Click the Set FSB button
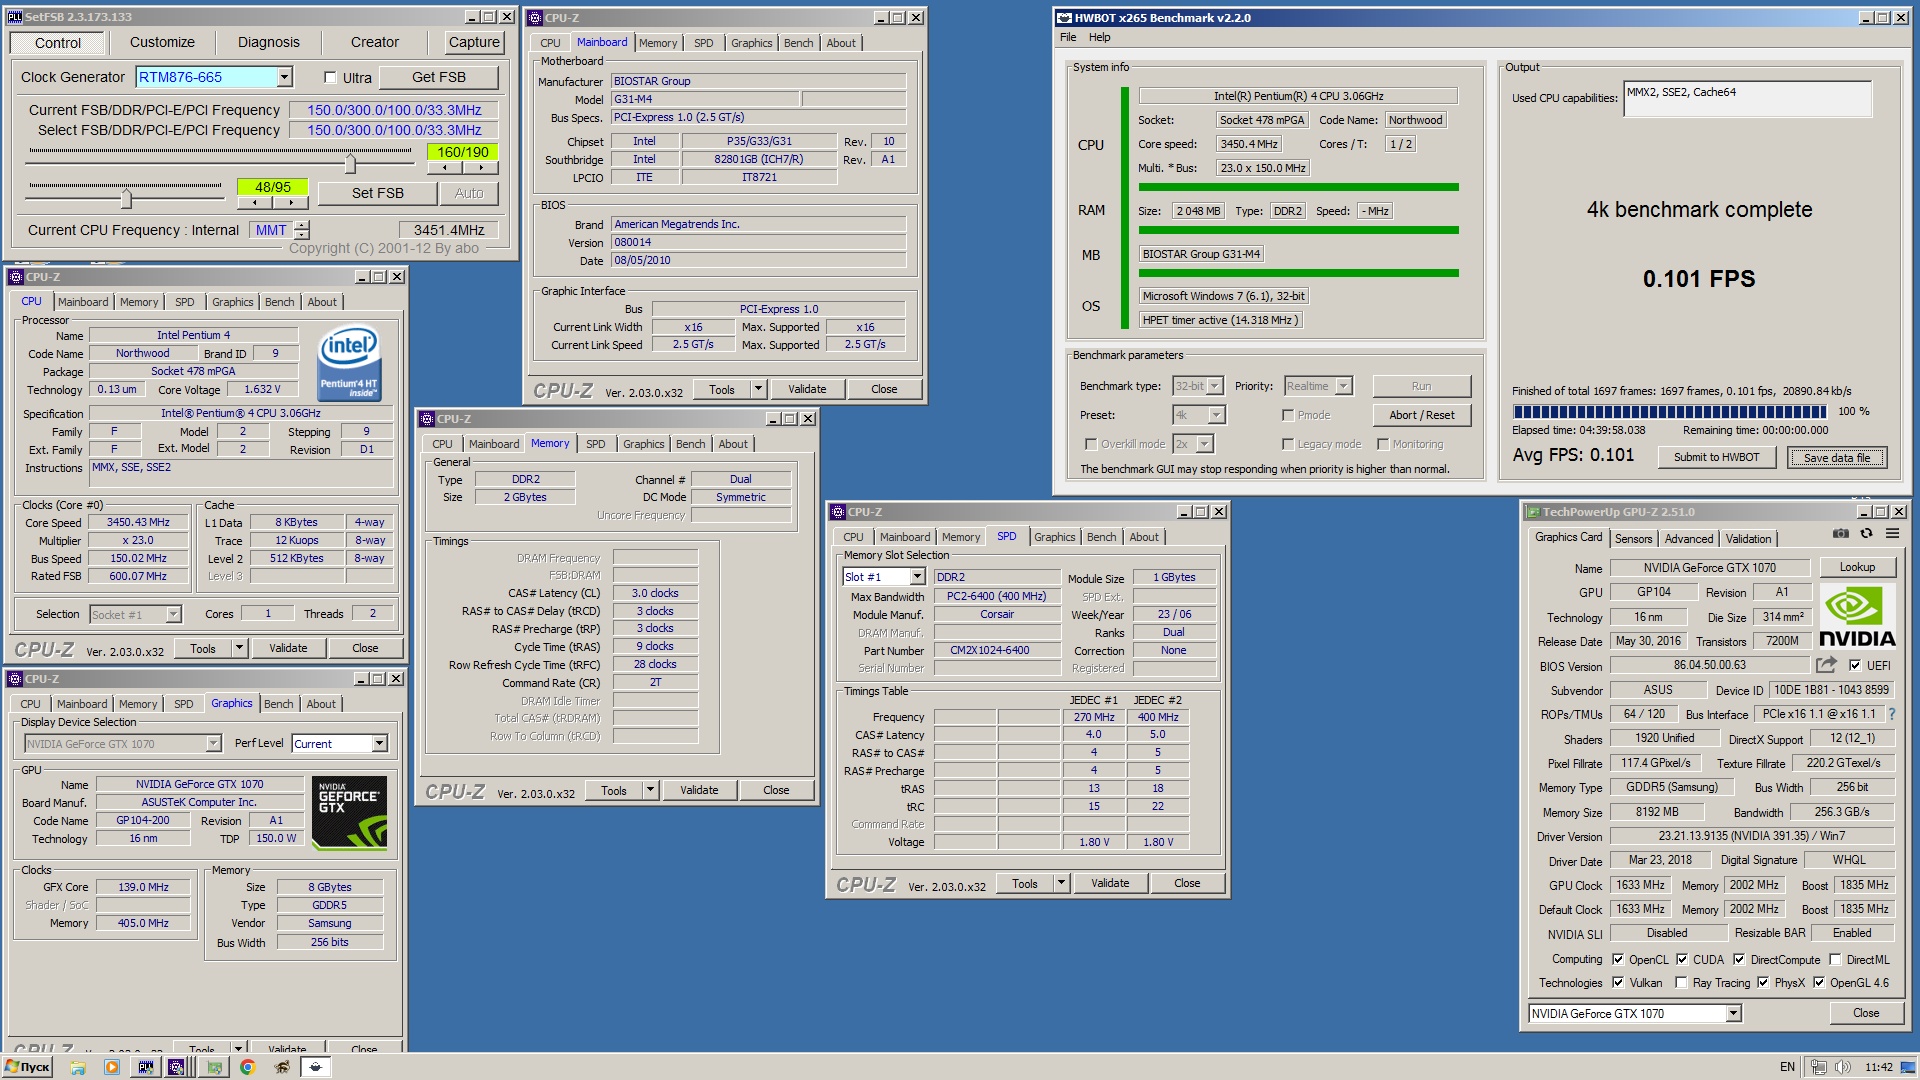Screen dimensions: 1920x1080 coord(378,193)
